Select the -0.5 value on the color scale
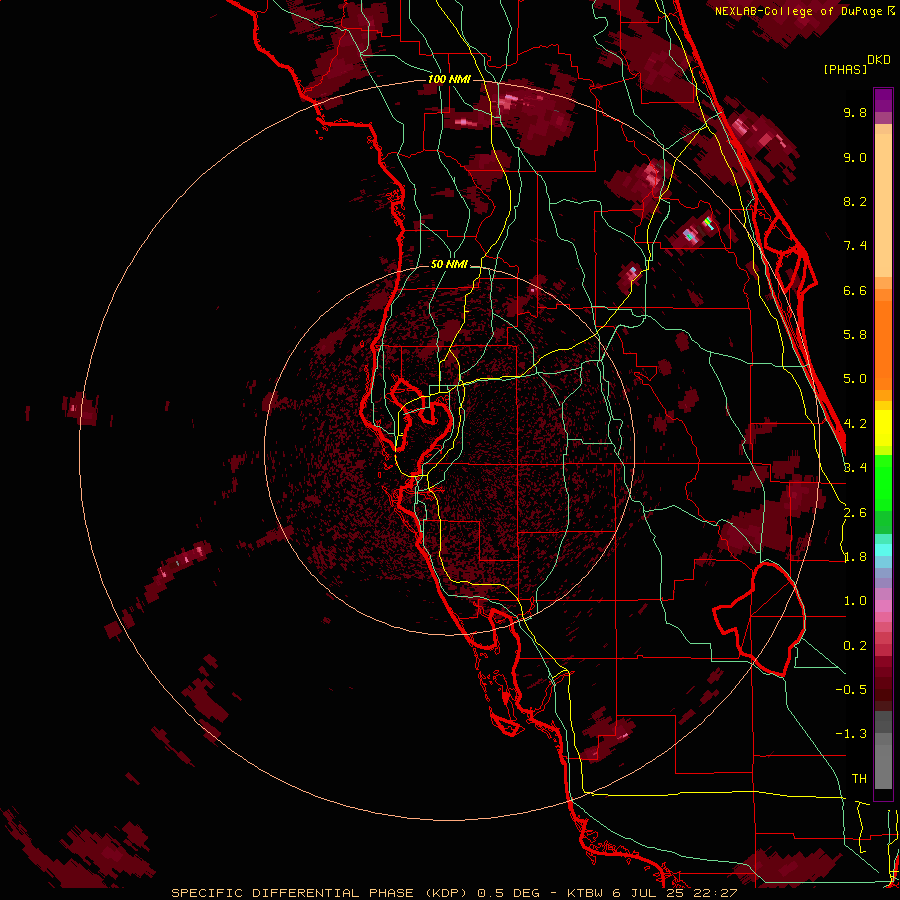This screenshot has height=900, width=900. 851,690
